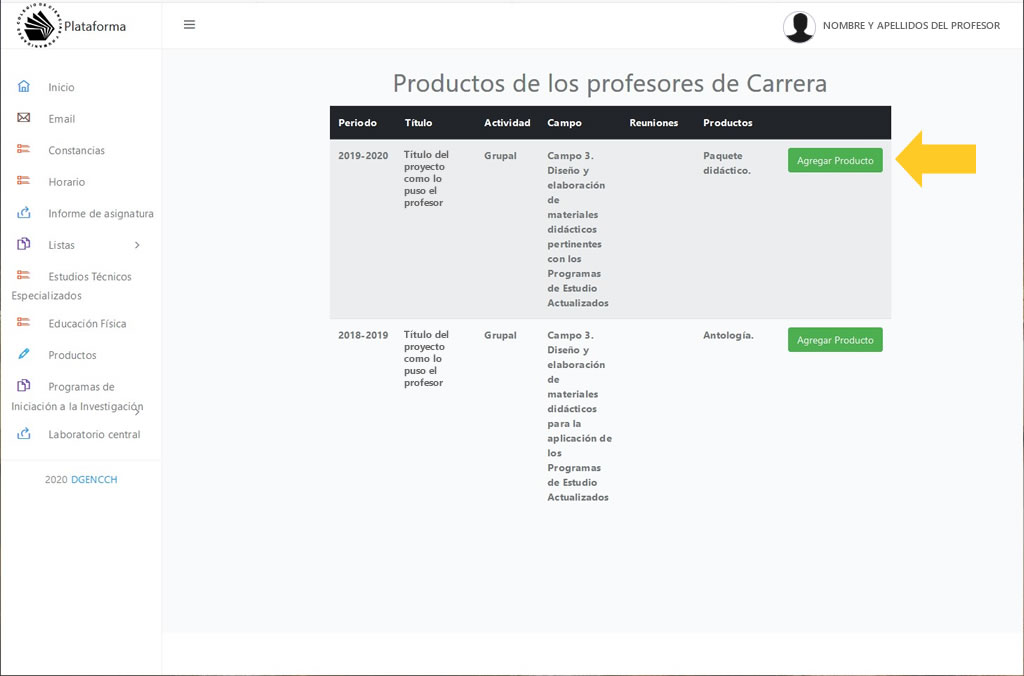Image resolution: width=1024 pixels, height=676 pixels.
Task: Expand Programas de Iniciación a la Investigación chevron
Action: point(138,411)
